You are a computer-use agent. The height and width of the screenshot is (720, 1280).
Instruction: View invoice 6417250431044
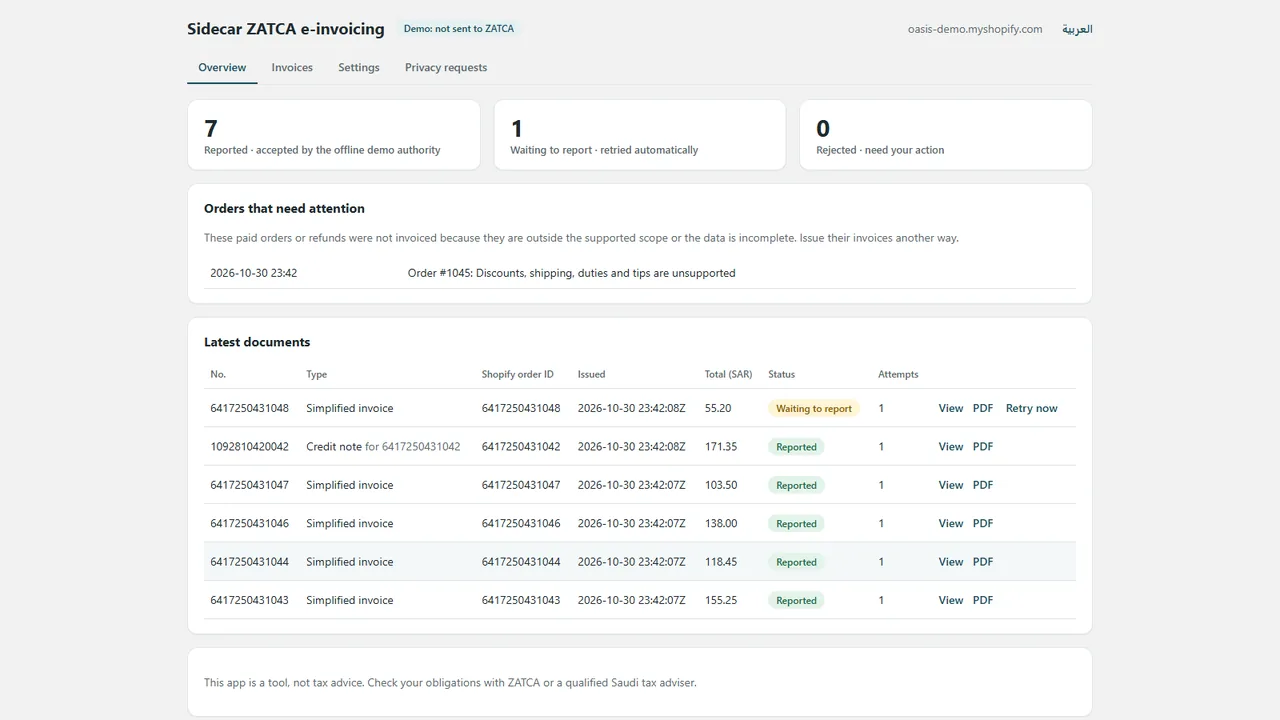coord(951,562)
